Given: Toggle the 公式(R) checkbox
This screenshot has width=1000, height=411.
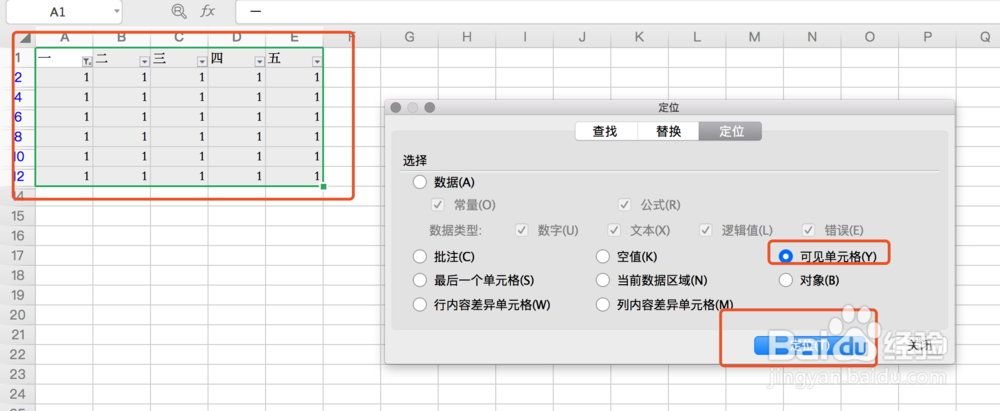Looking at the screenshot, I should pyautogui.click(x=625, y=206).
